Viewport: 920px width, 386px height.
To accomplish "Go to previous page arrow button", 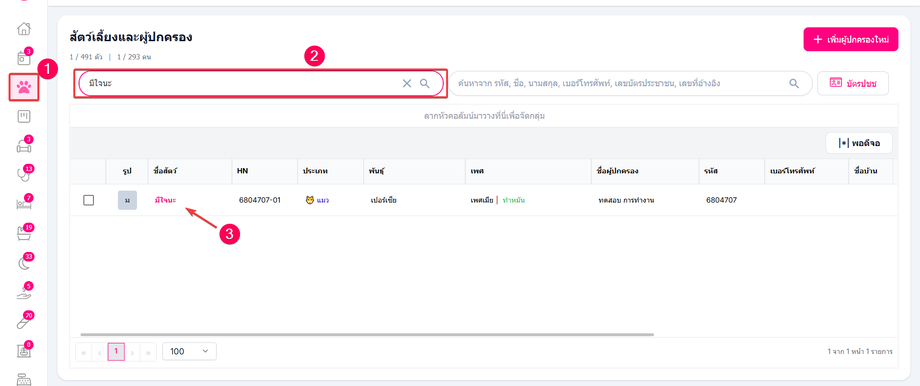I will pos(100,352).
